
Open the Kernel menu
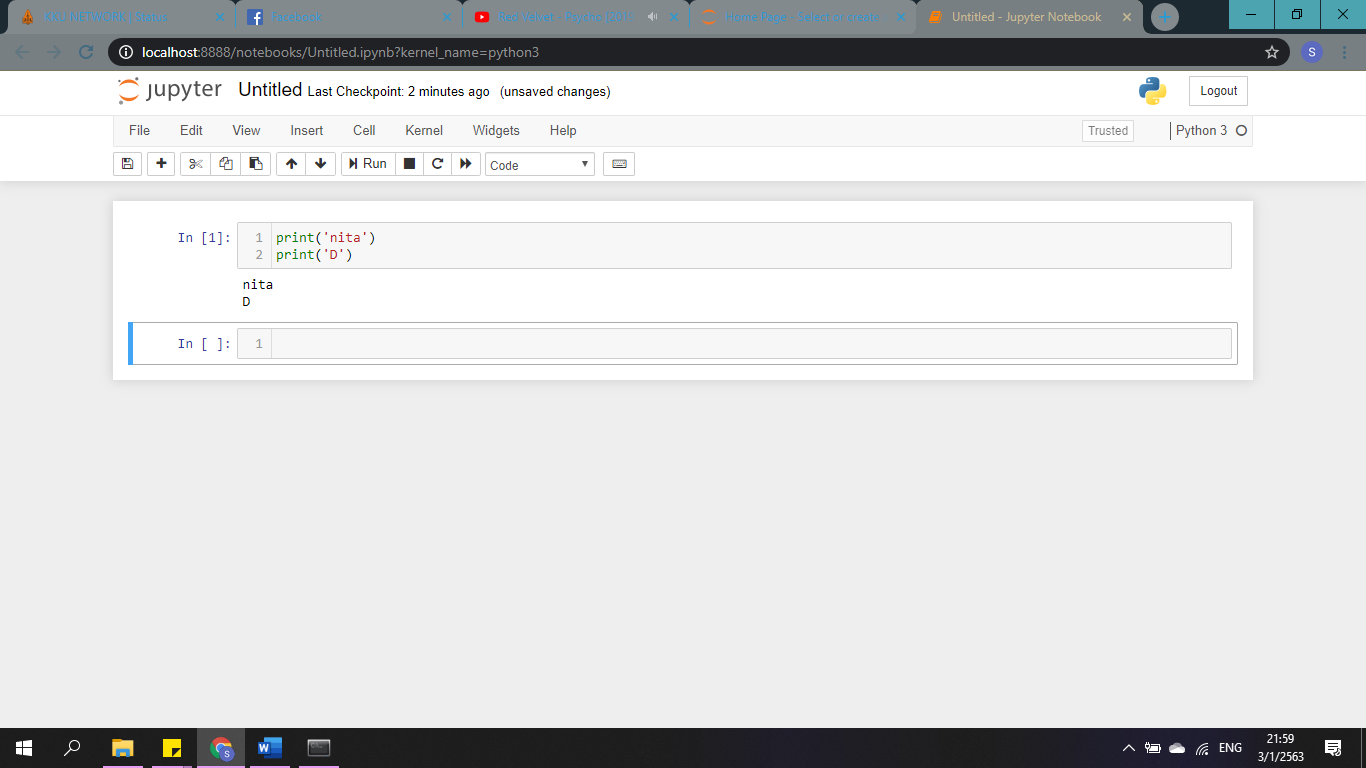pos(424,131)
